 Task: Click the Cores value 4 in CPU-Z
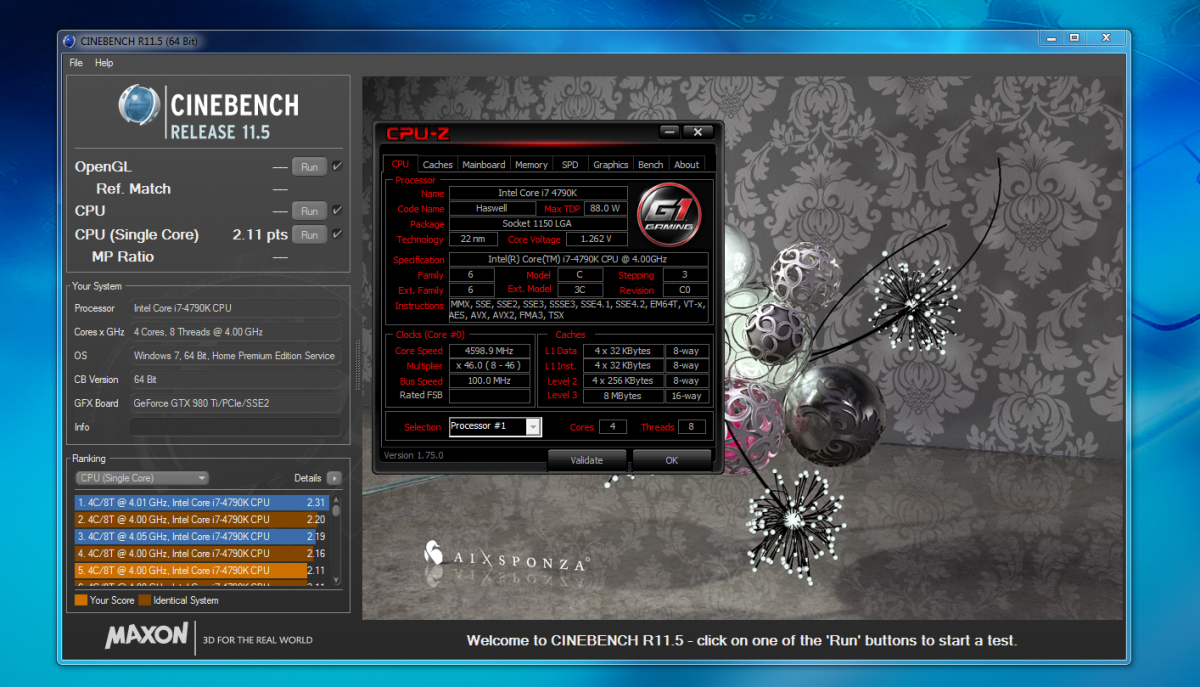pos(613,427)
